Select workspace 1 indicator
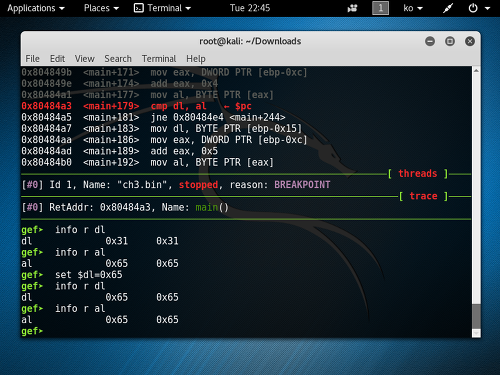 380,8
